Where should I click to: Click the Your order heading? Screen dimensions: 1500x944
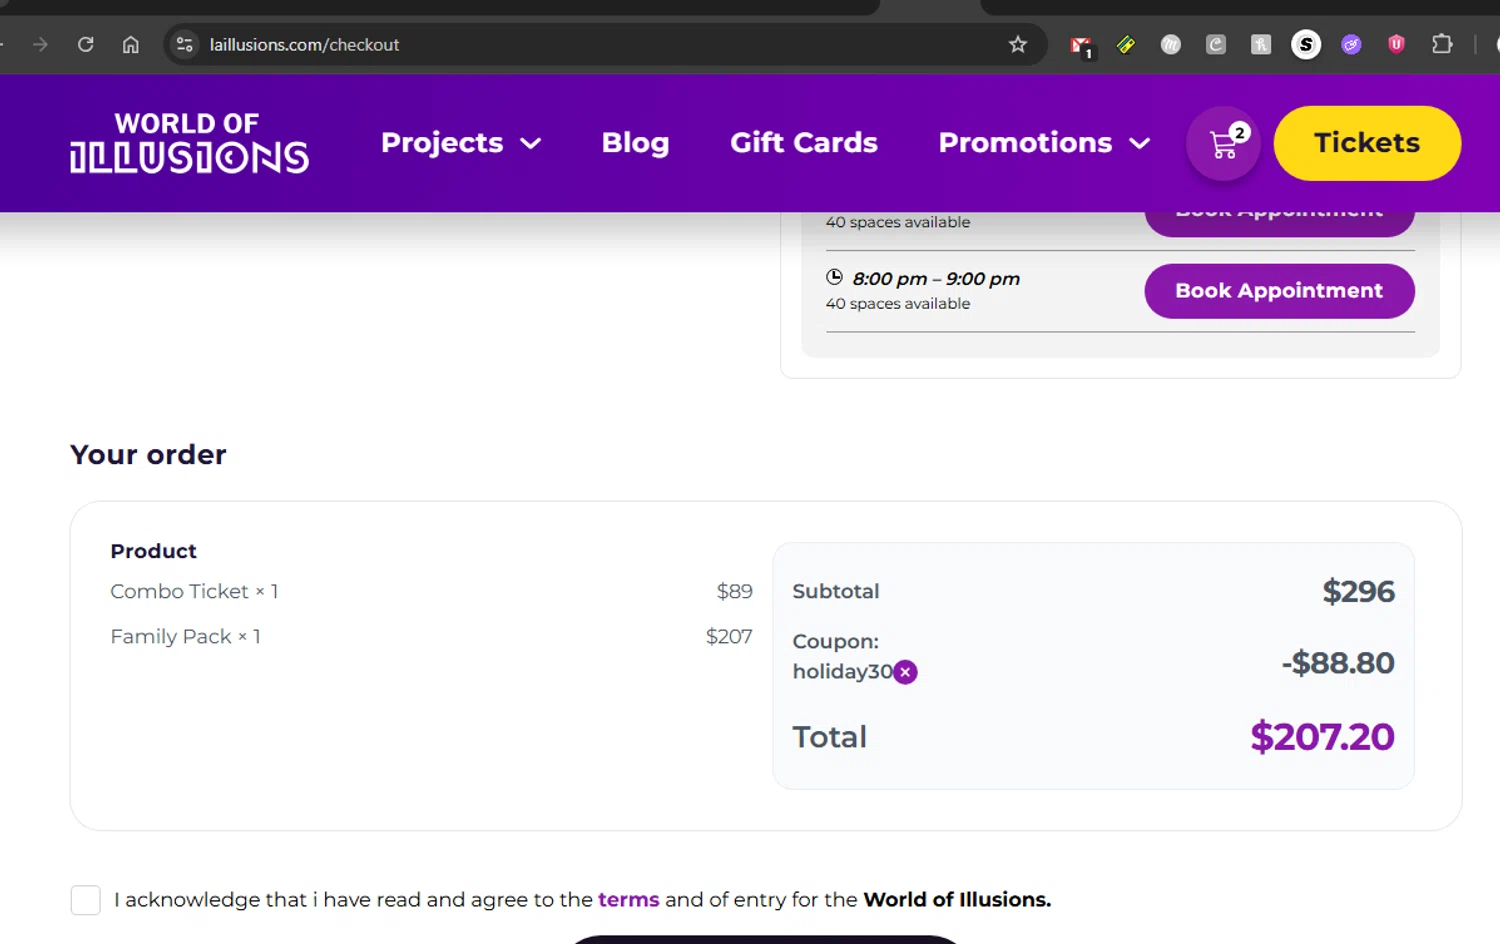(x=148, y=455)
